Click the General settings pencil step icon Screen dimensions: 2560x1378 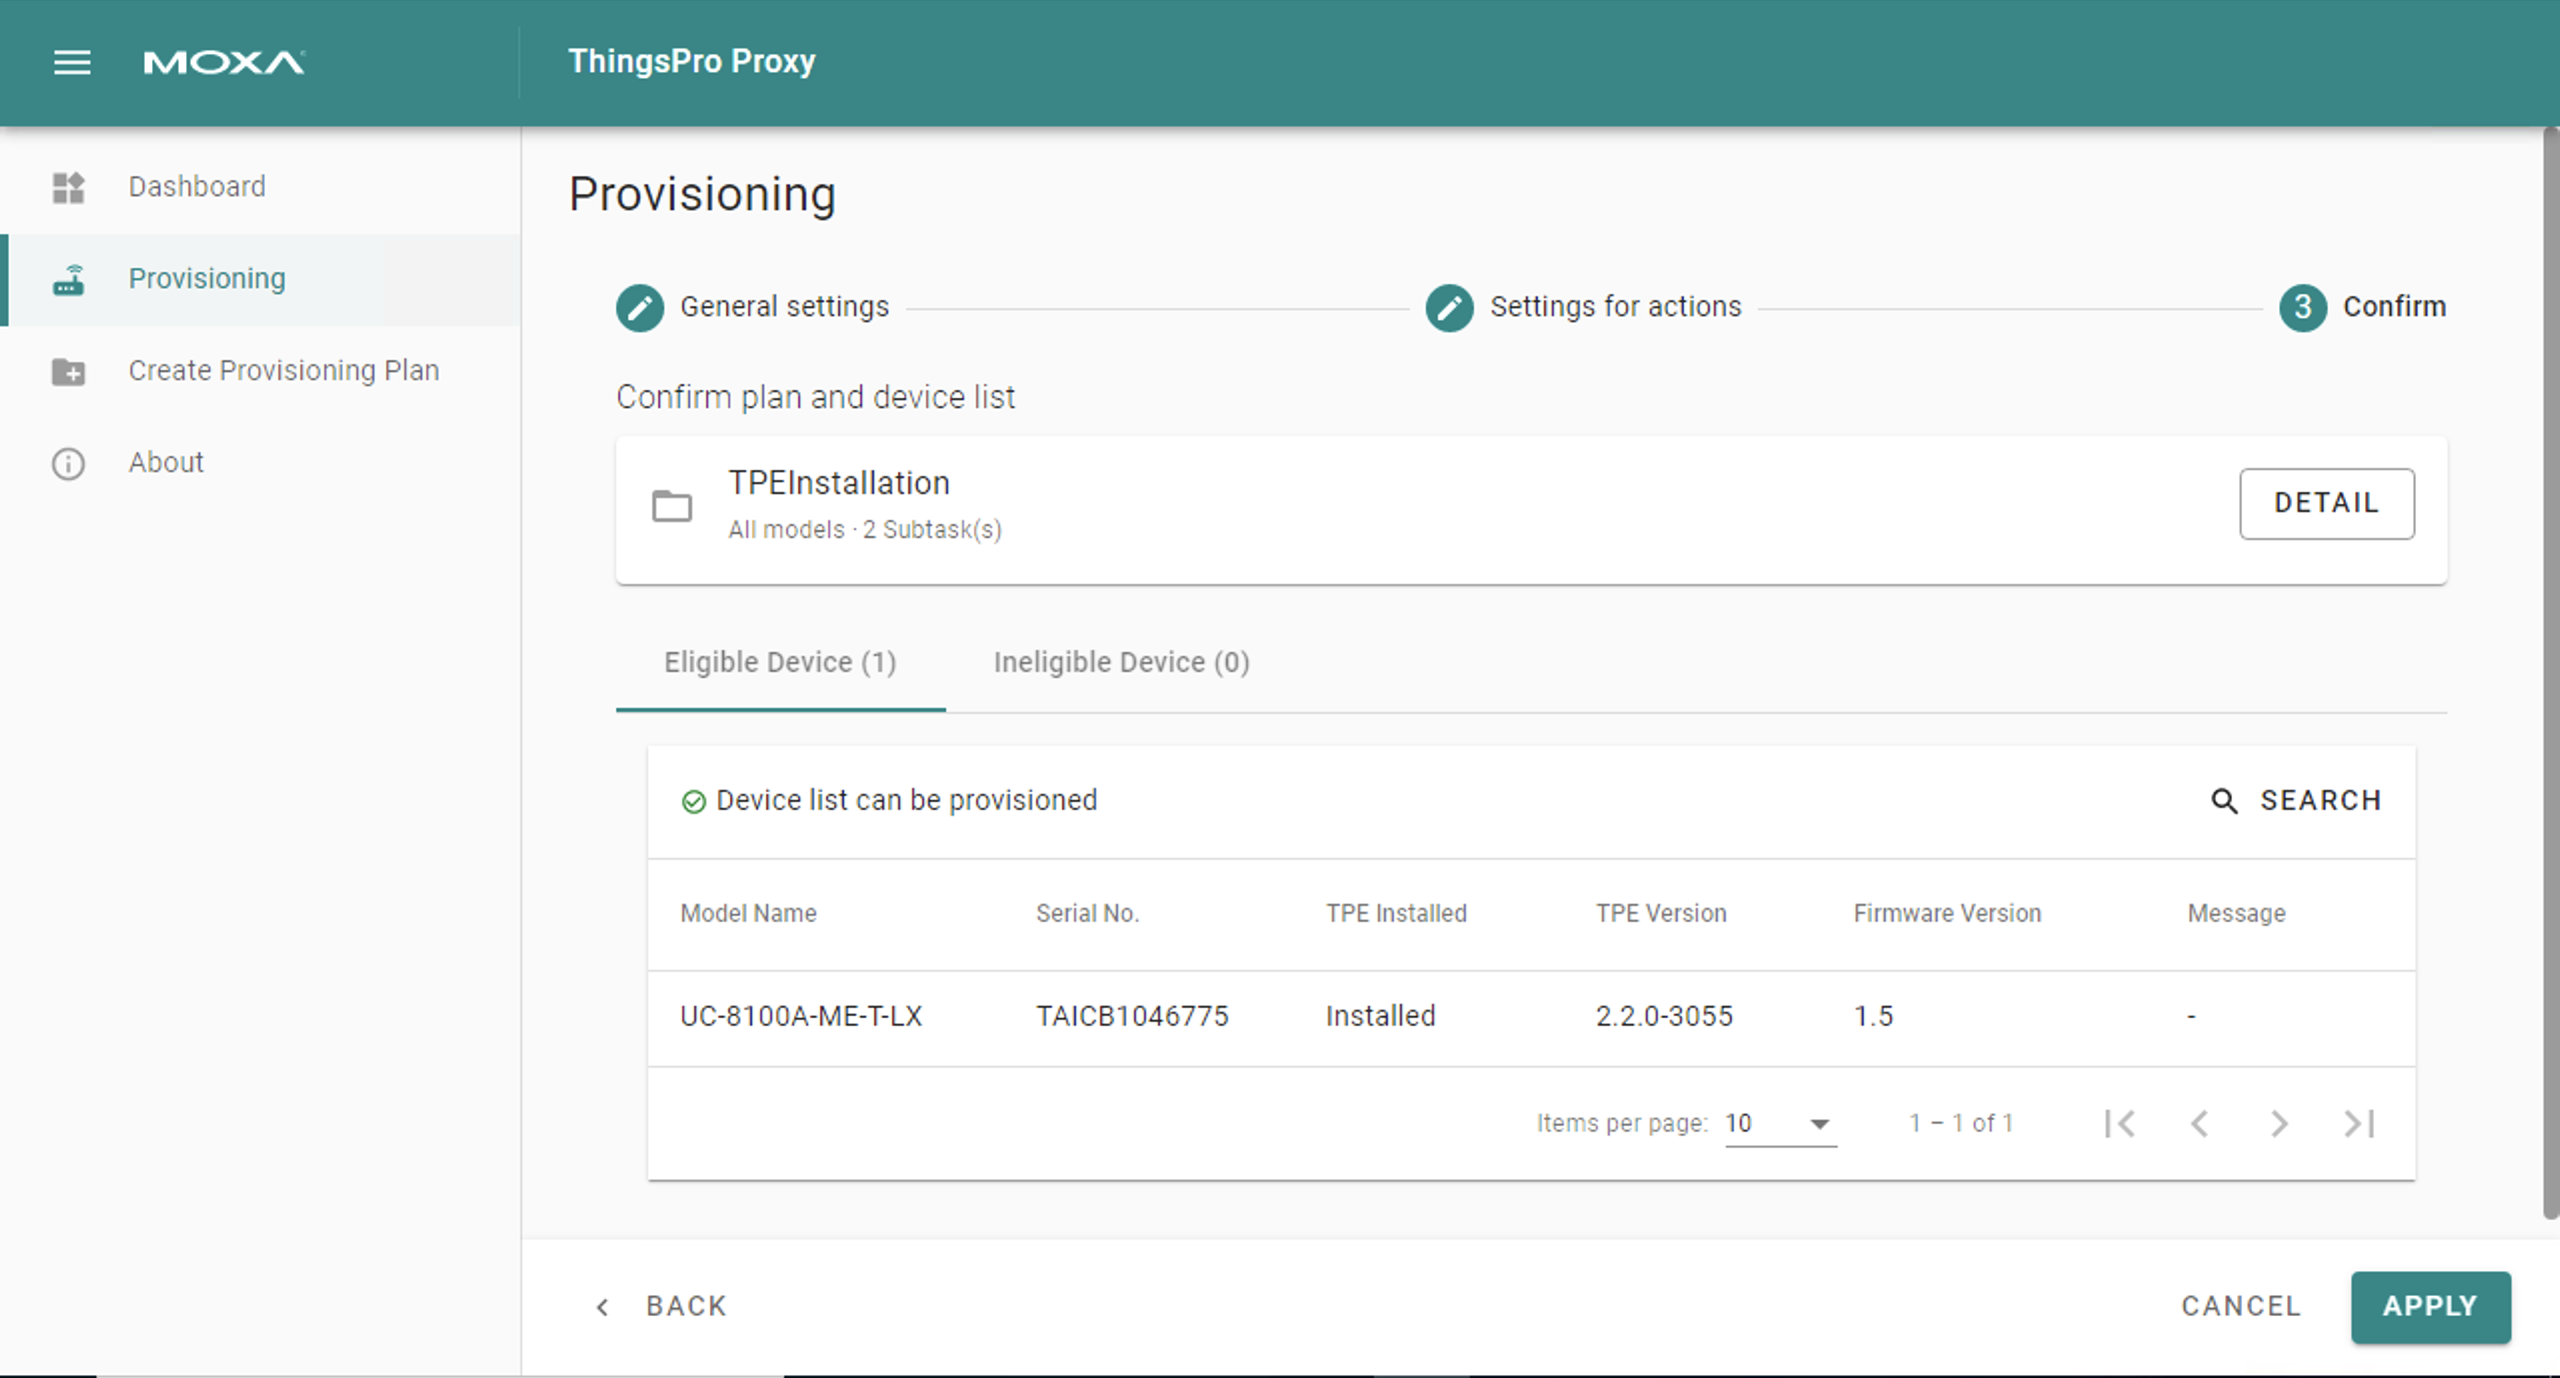[640, 307]
